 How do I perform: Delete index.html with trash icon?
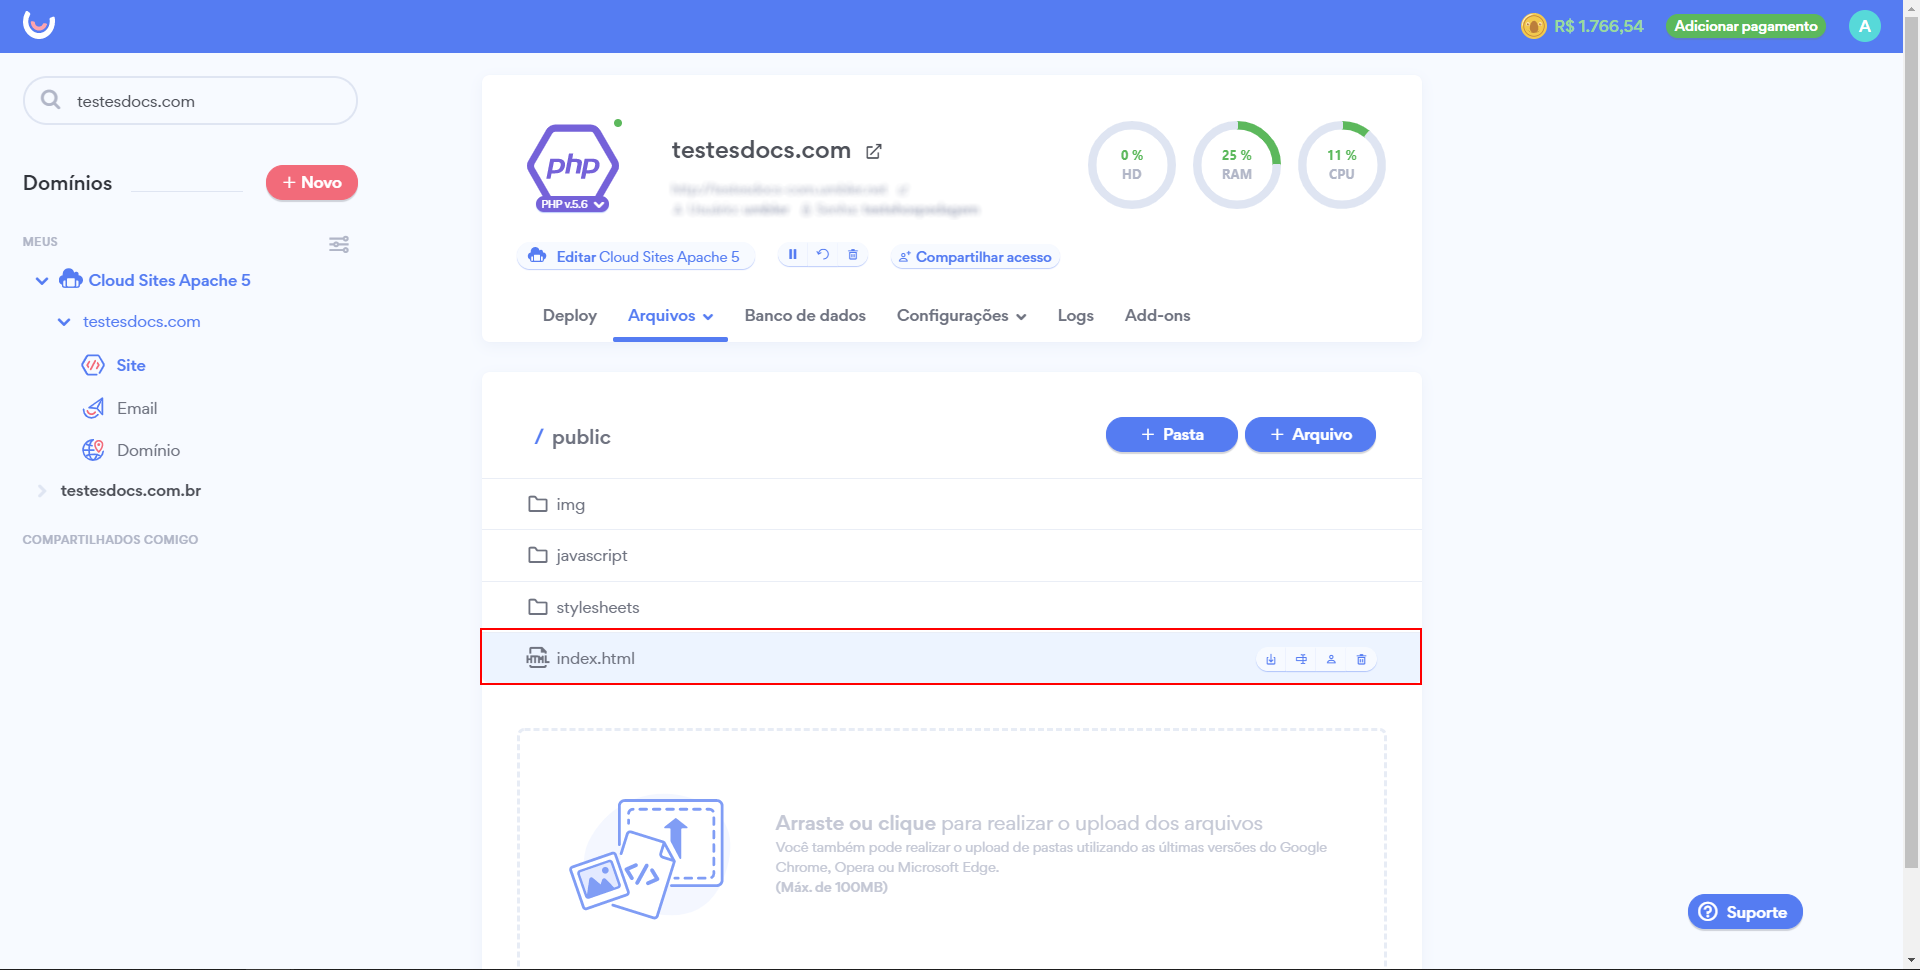[x=1361, y=659]
